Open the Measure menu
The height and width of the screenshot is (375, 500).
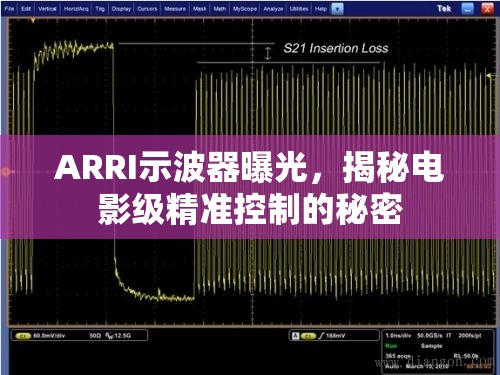pyautogui.click(x=175, y=9)
